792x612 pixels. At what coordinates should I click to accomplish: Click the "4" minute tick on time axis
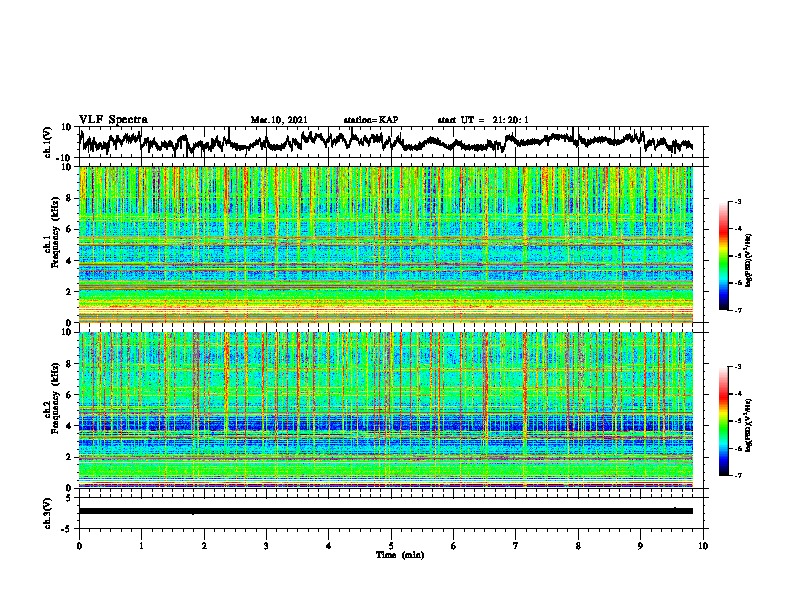click(329, 546)
